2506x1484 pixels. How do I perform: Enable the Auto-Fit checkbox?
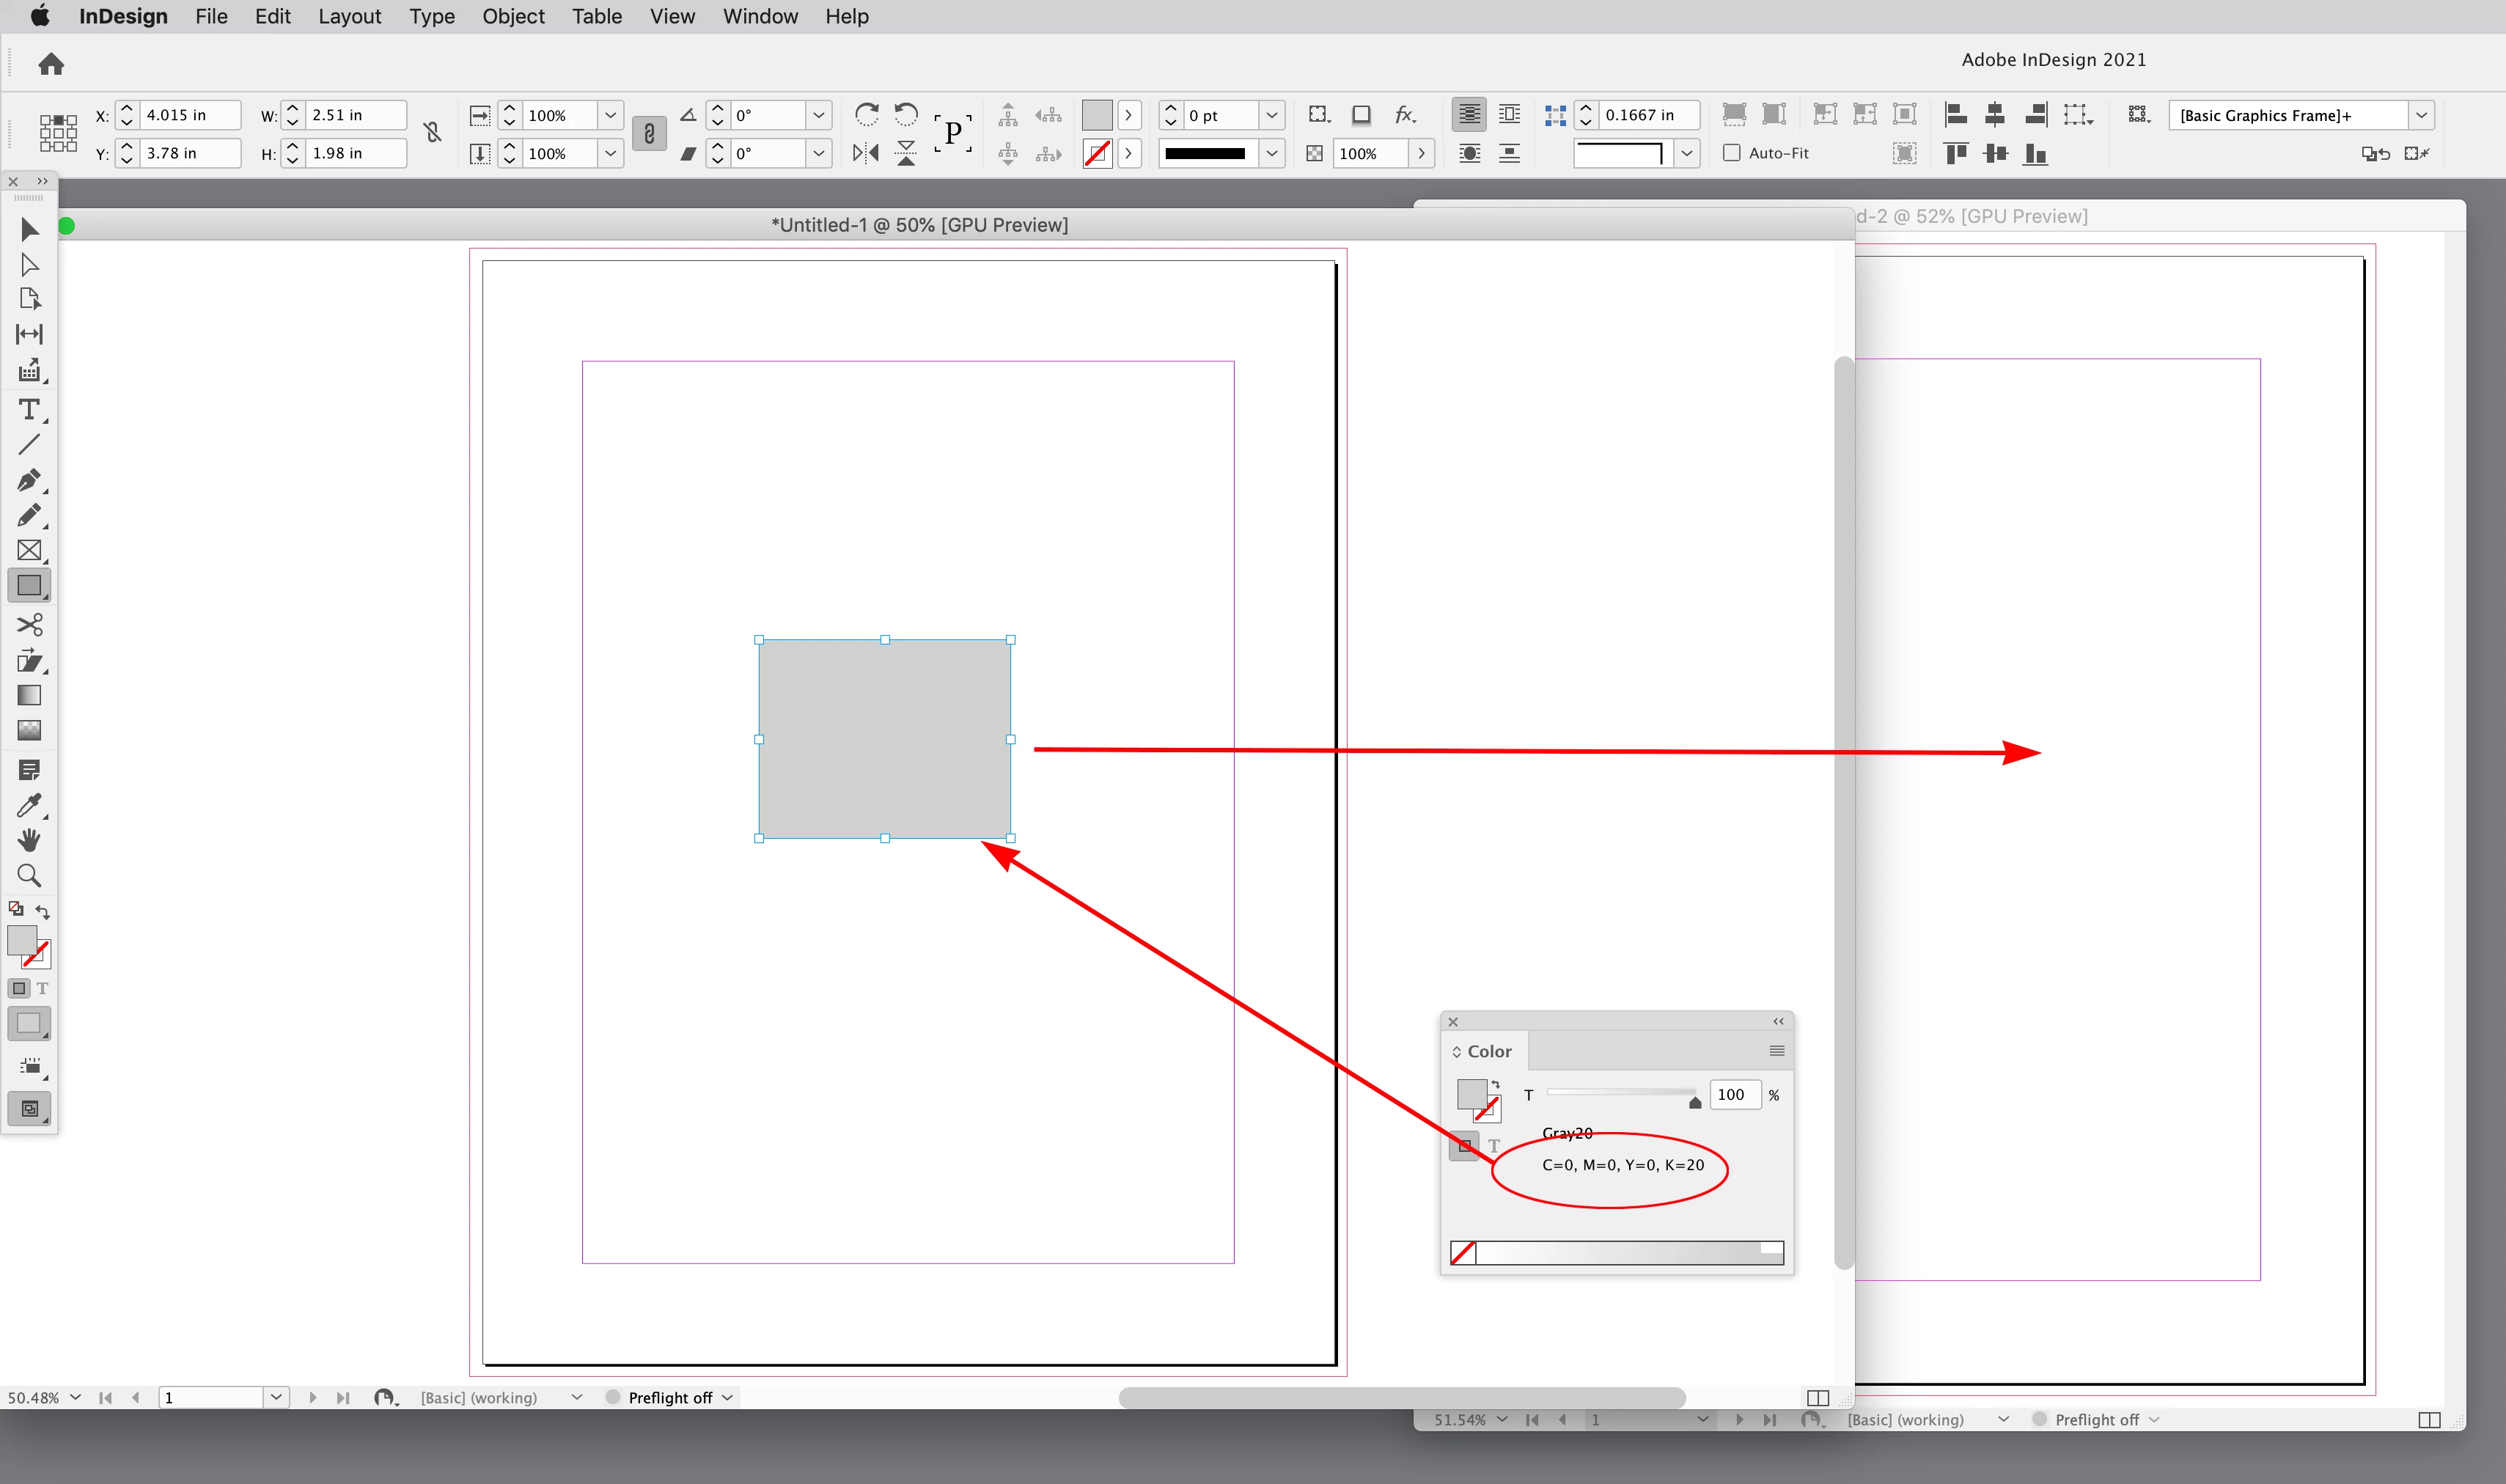pos(1732,153)
